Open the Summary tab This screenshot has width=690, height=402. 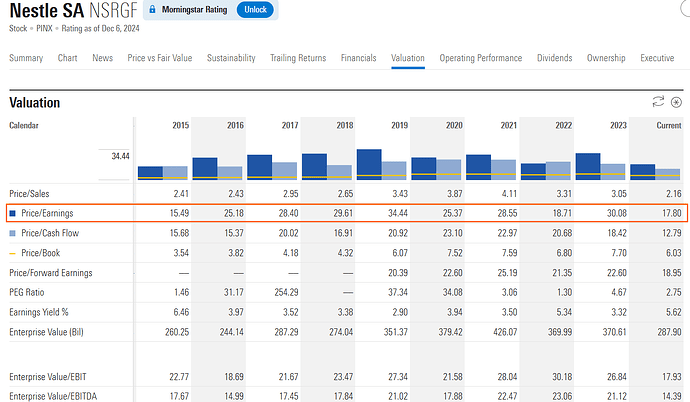click(26, 58)
